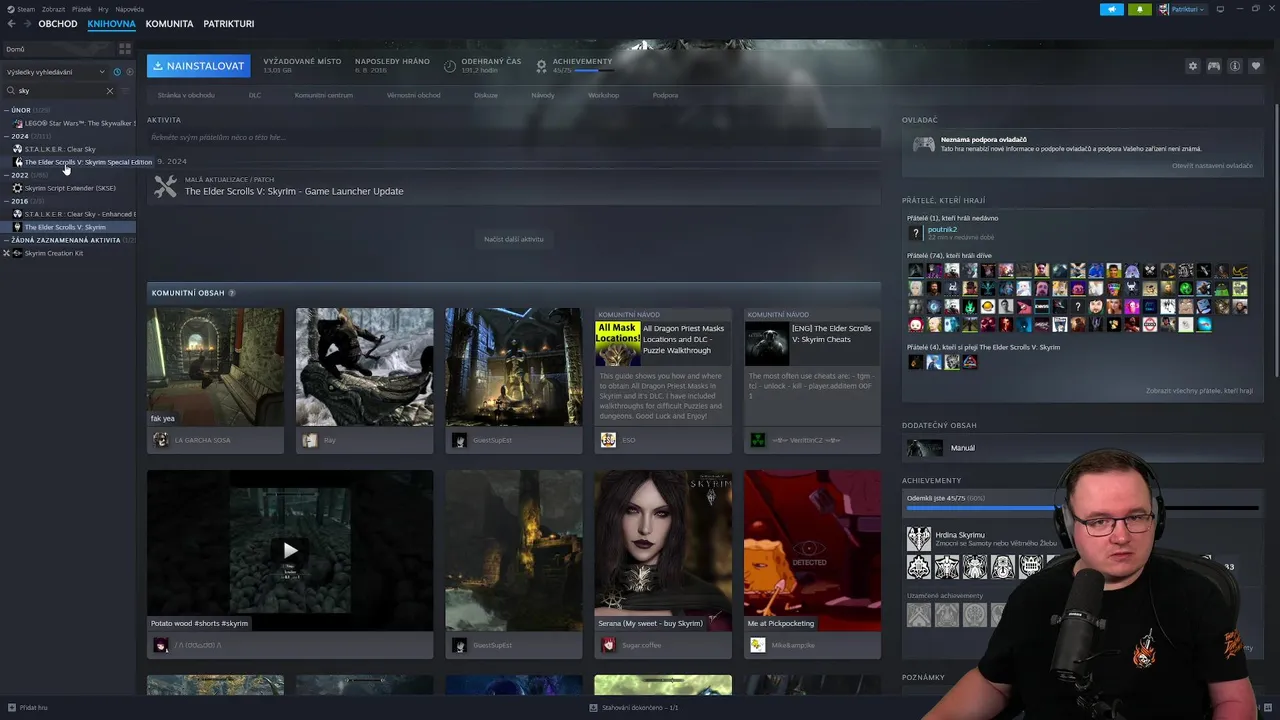Open Stránka v obchodu link
Image resolution: width=1280 pixels, height=720 pixels.
(186, 95)
